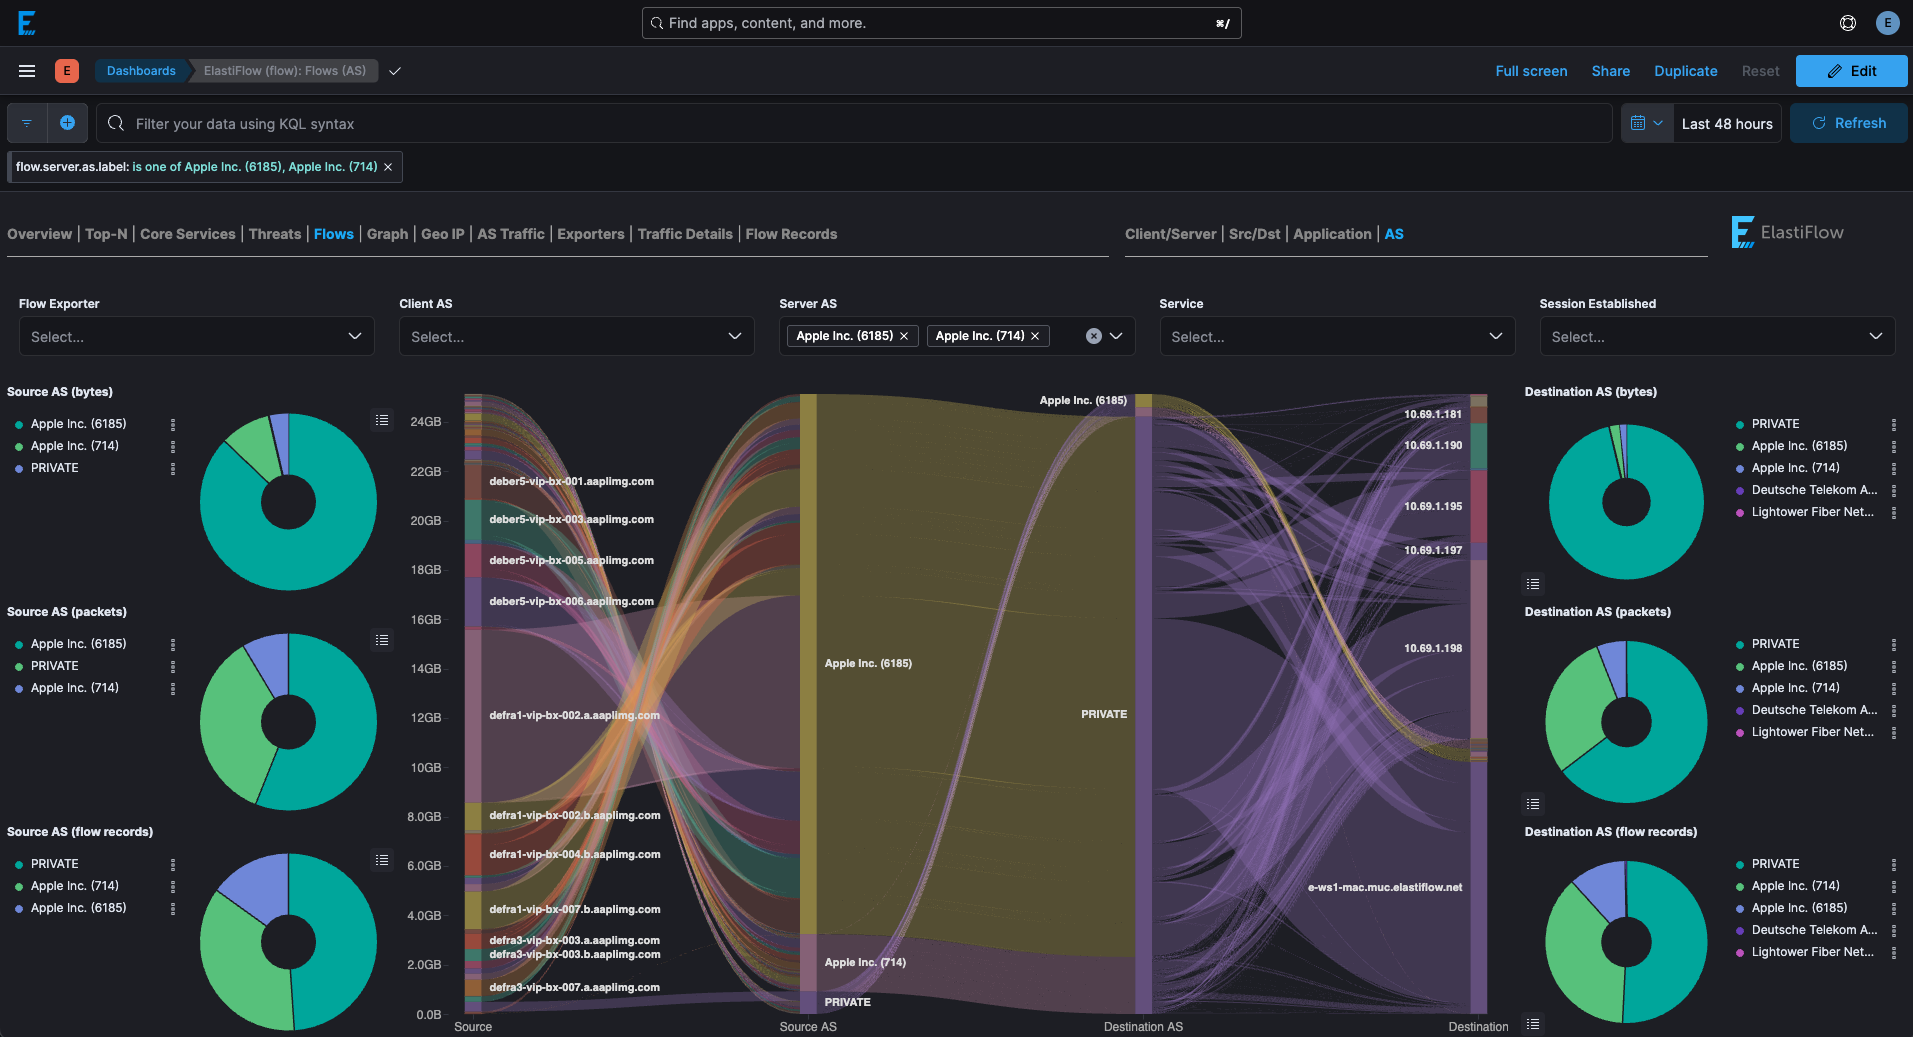Open options for Lightower Fiber in Destination AS (packets)
This screenshot has height=1037, width=1913.
pyautogui.click(x=1894, y=732)
